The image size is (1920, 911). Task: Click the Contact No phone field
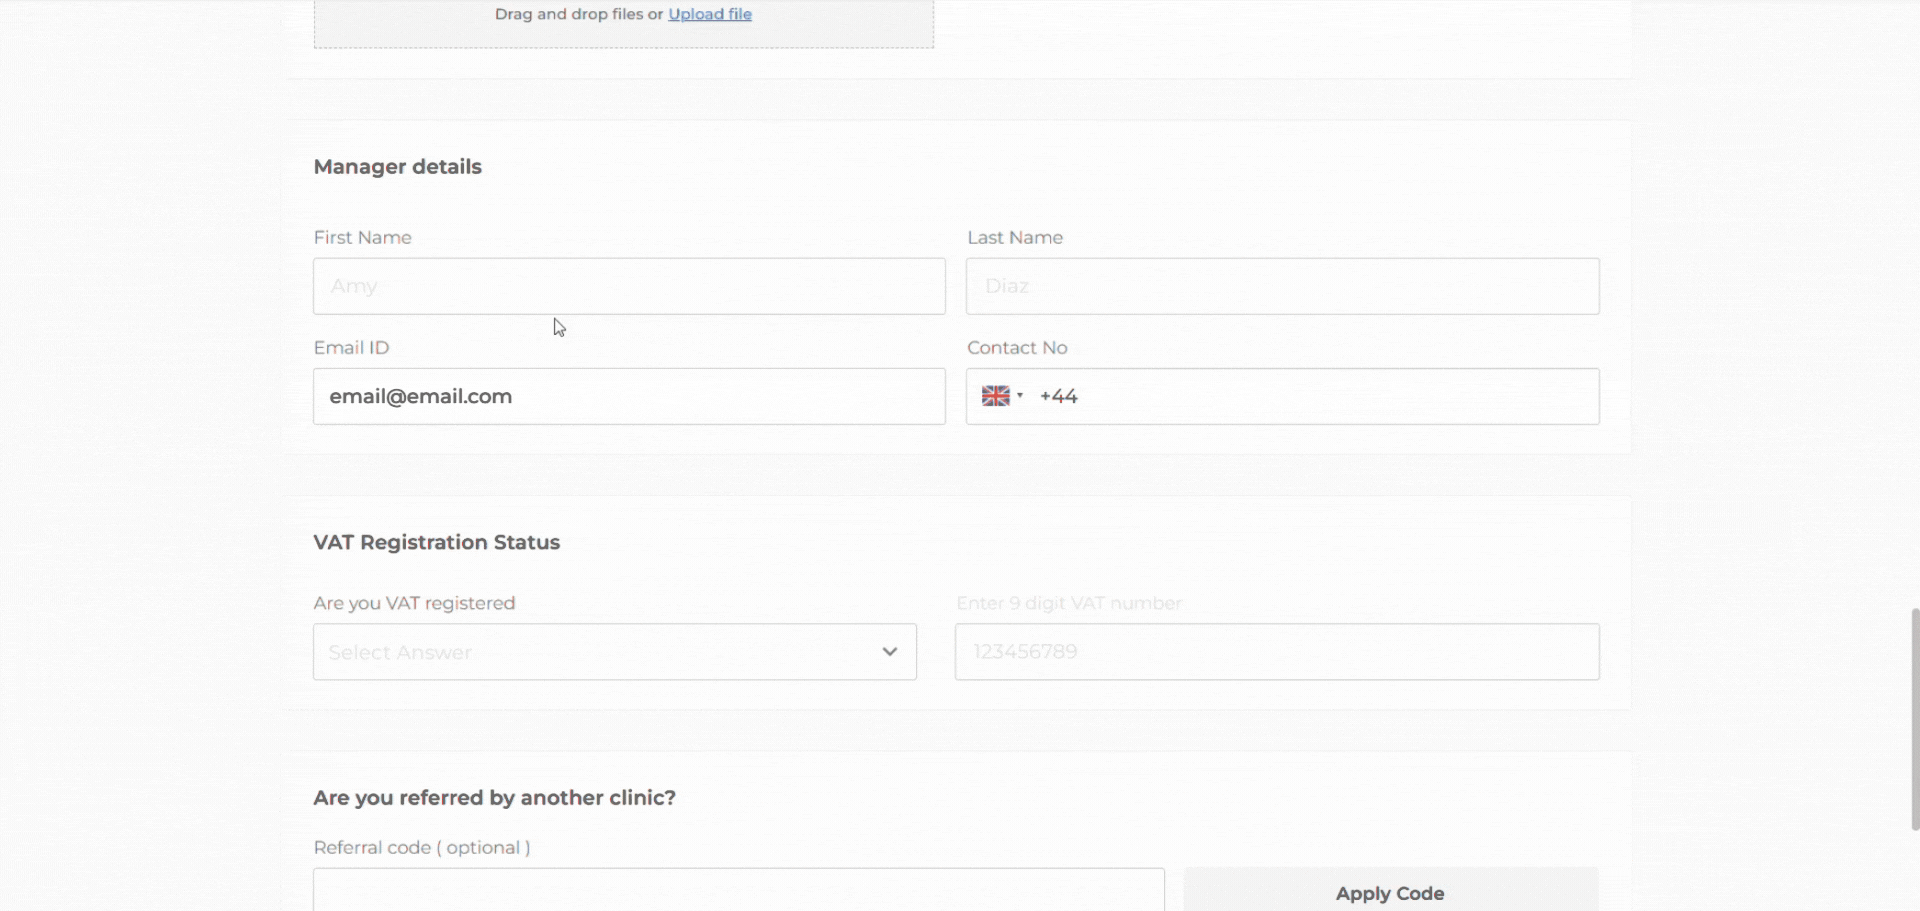point(1283,396)
